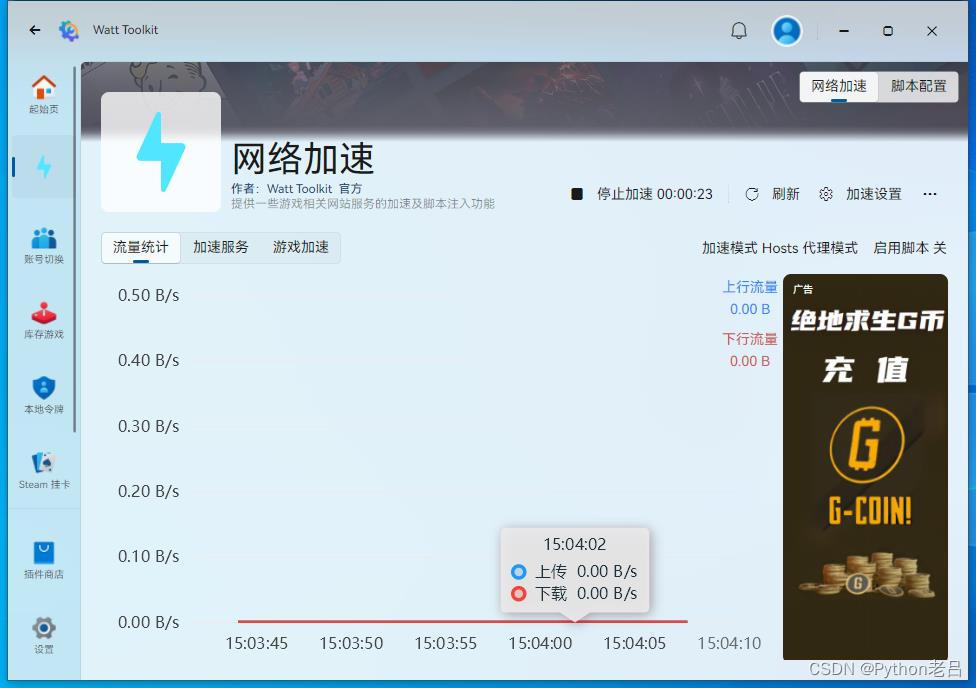This screenshot has height=688, width=976.
Task: Click the 15:04:00 time label
Action: [x=540, y=643]
